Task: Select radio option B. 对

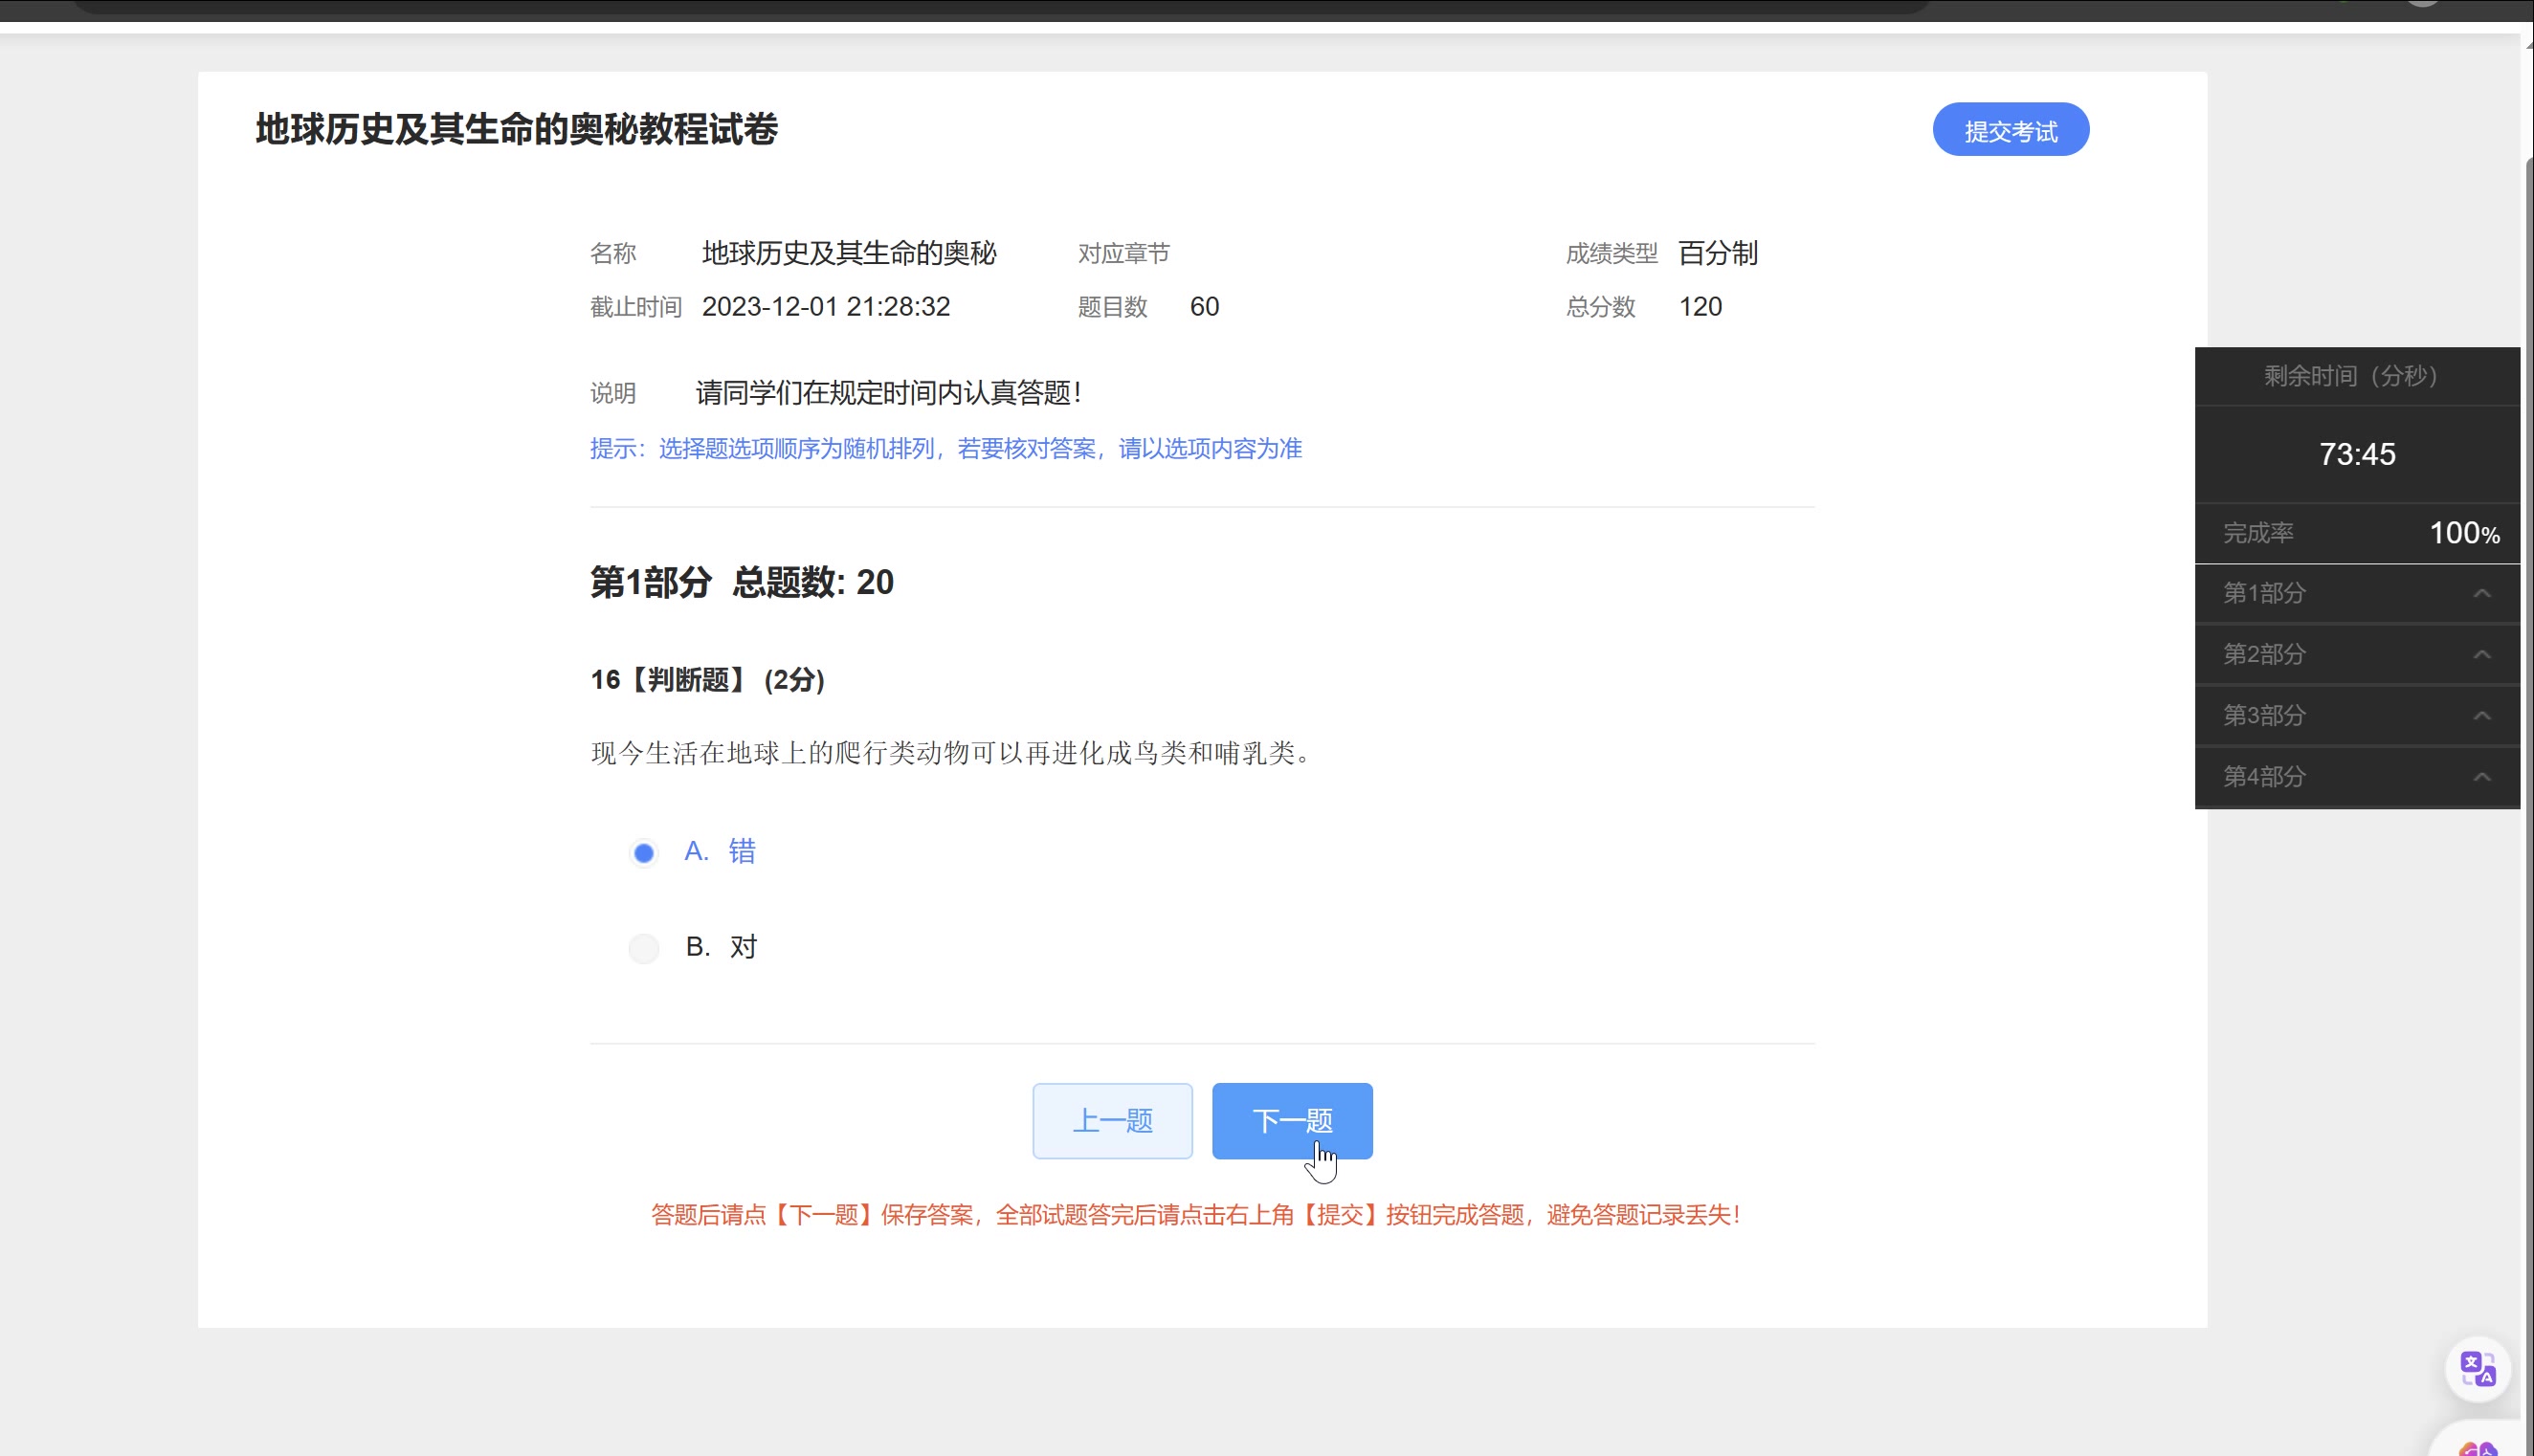Action: 643,948
